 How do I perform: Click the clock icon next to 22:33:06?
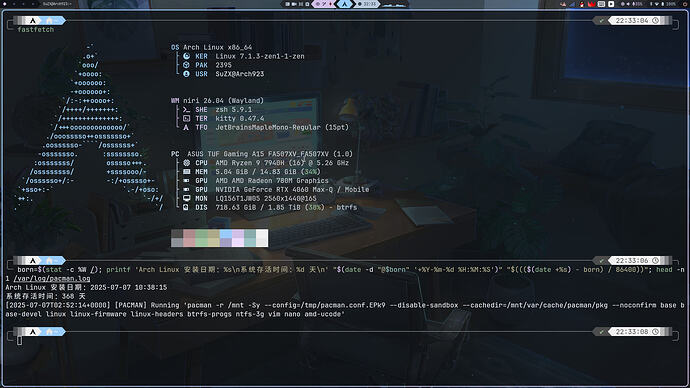(x=655, y=260)
